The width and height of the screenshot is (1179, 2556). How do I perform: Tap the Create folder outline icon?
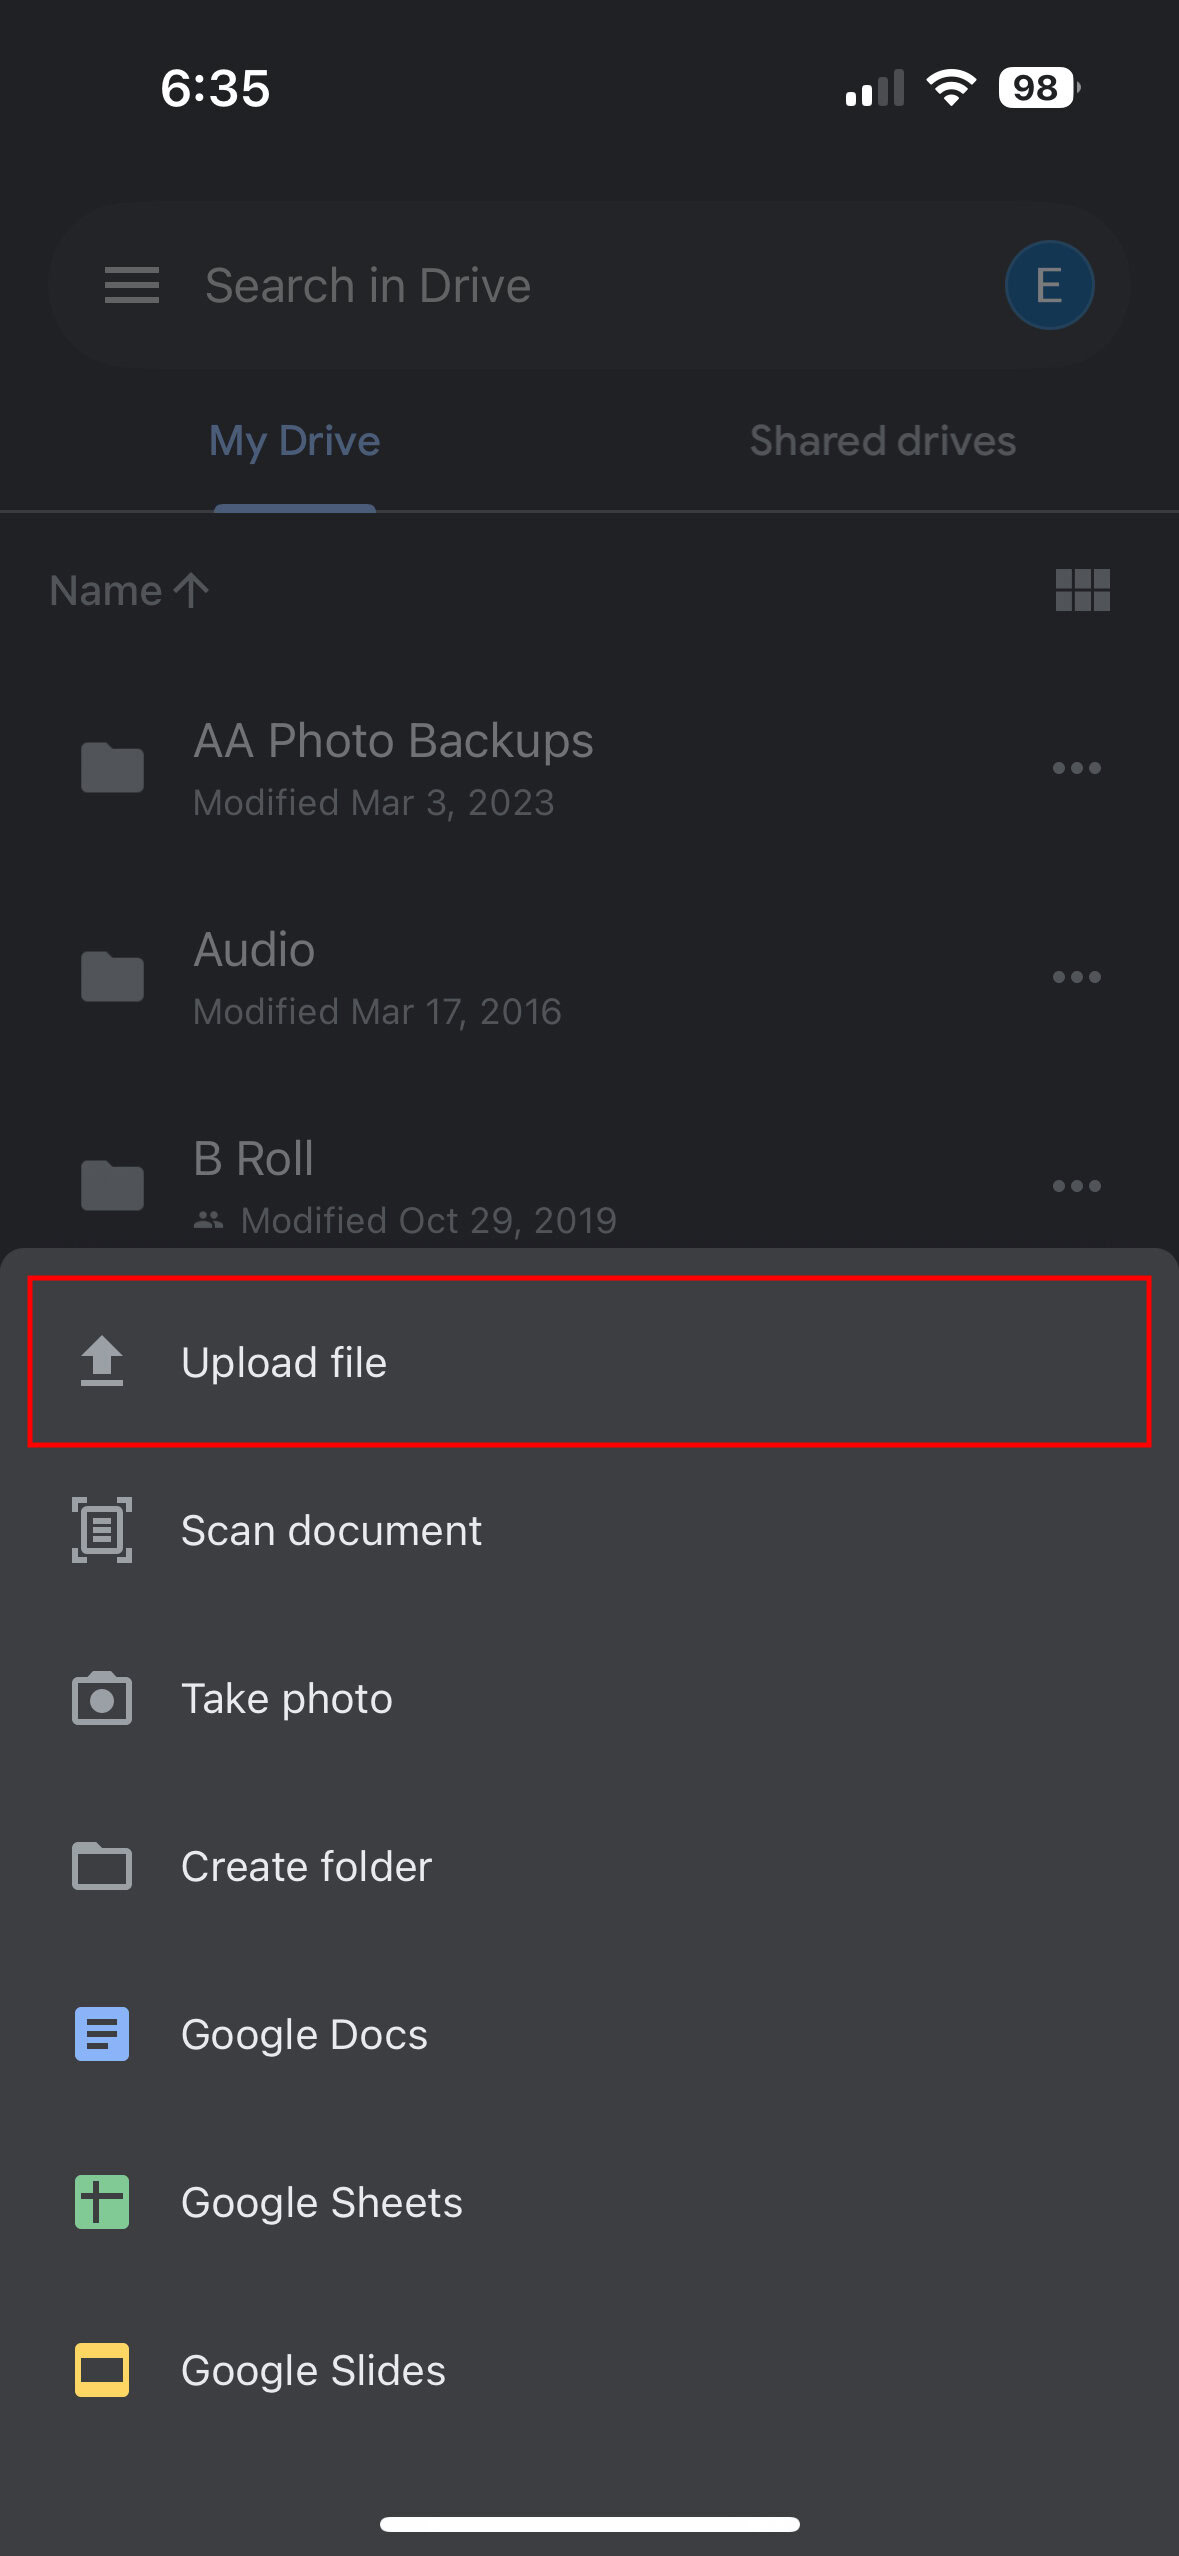[102, 1866]
